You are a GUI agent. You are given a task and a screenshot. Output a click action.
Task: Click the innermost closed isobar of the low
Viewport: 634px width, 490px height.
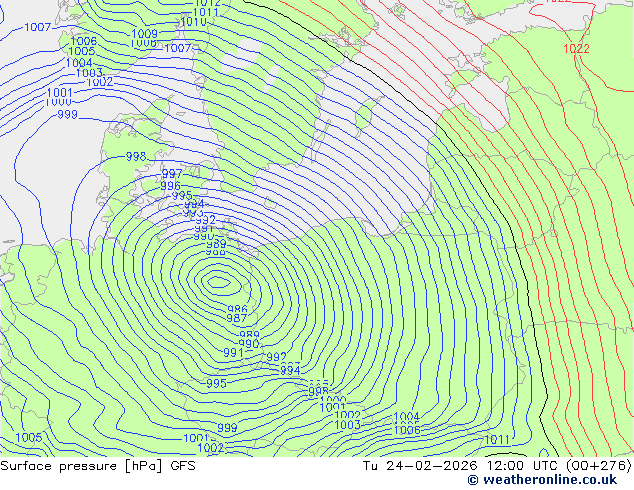coord(219,282)
